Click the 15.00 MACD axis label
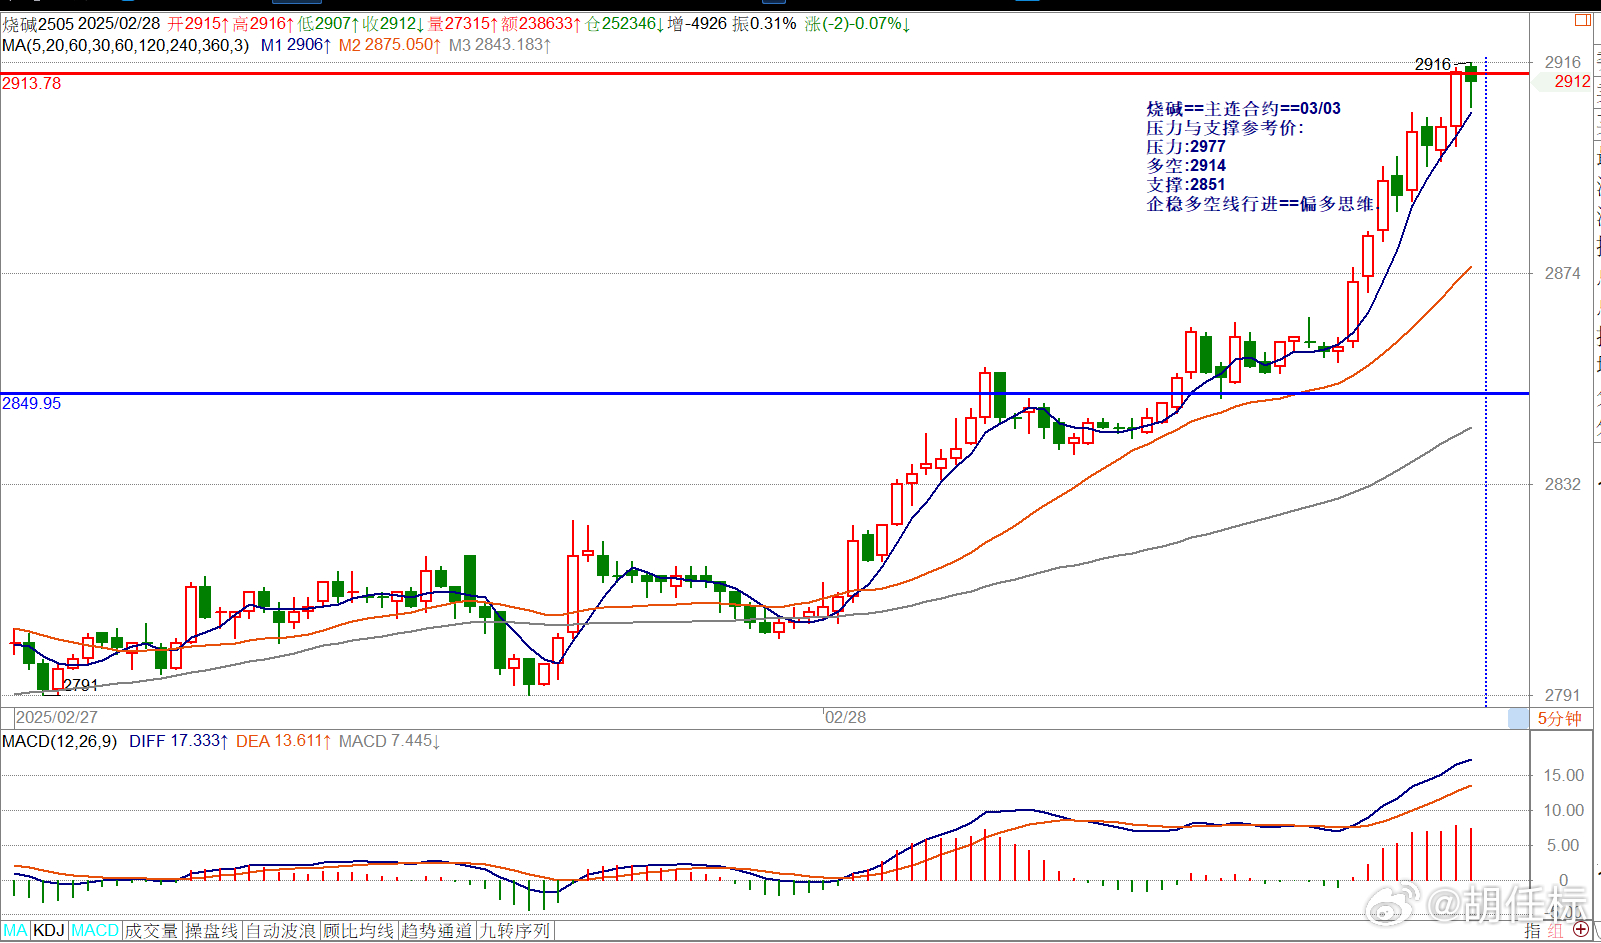The image size is (1601, 943). click(x=1563, y=775)
